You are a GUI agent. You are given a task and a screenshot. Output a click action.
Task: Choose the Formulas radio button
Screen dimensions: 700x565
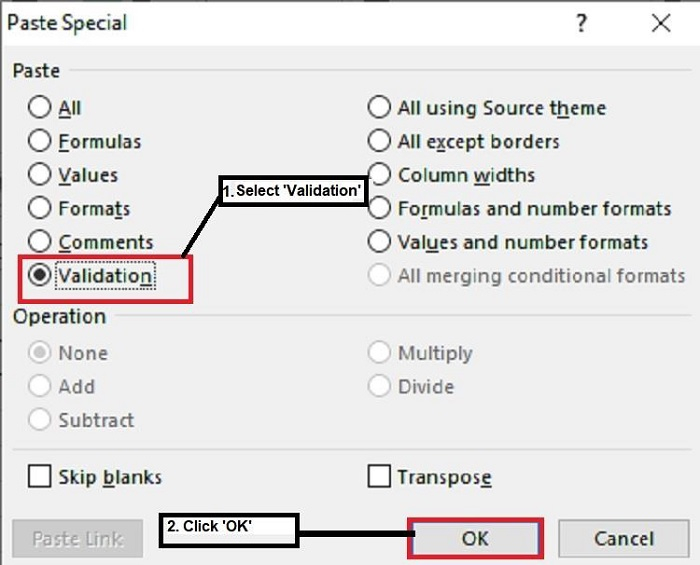coord(40,141)
